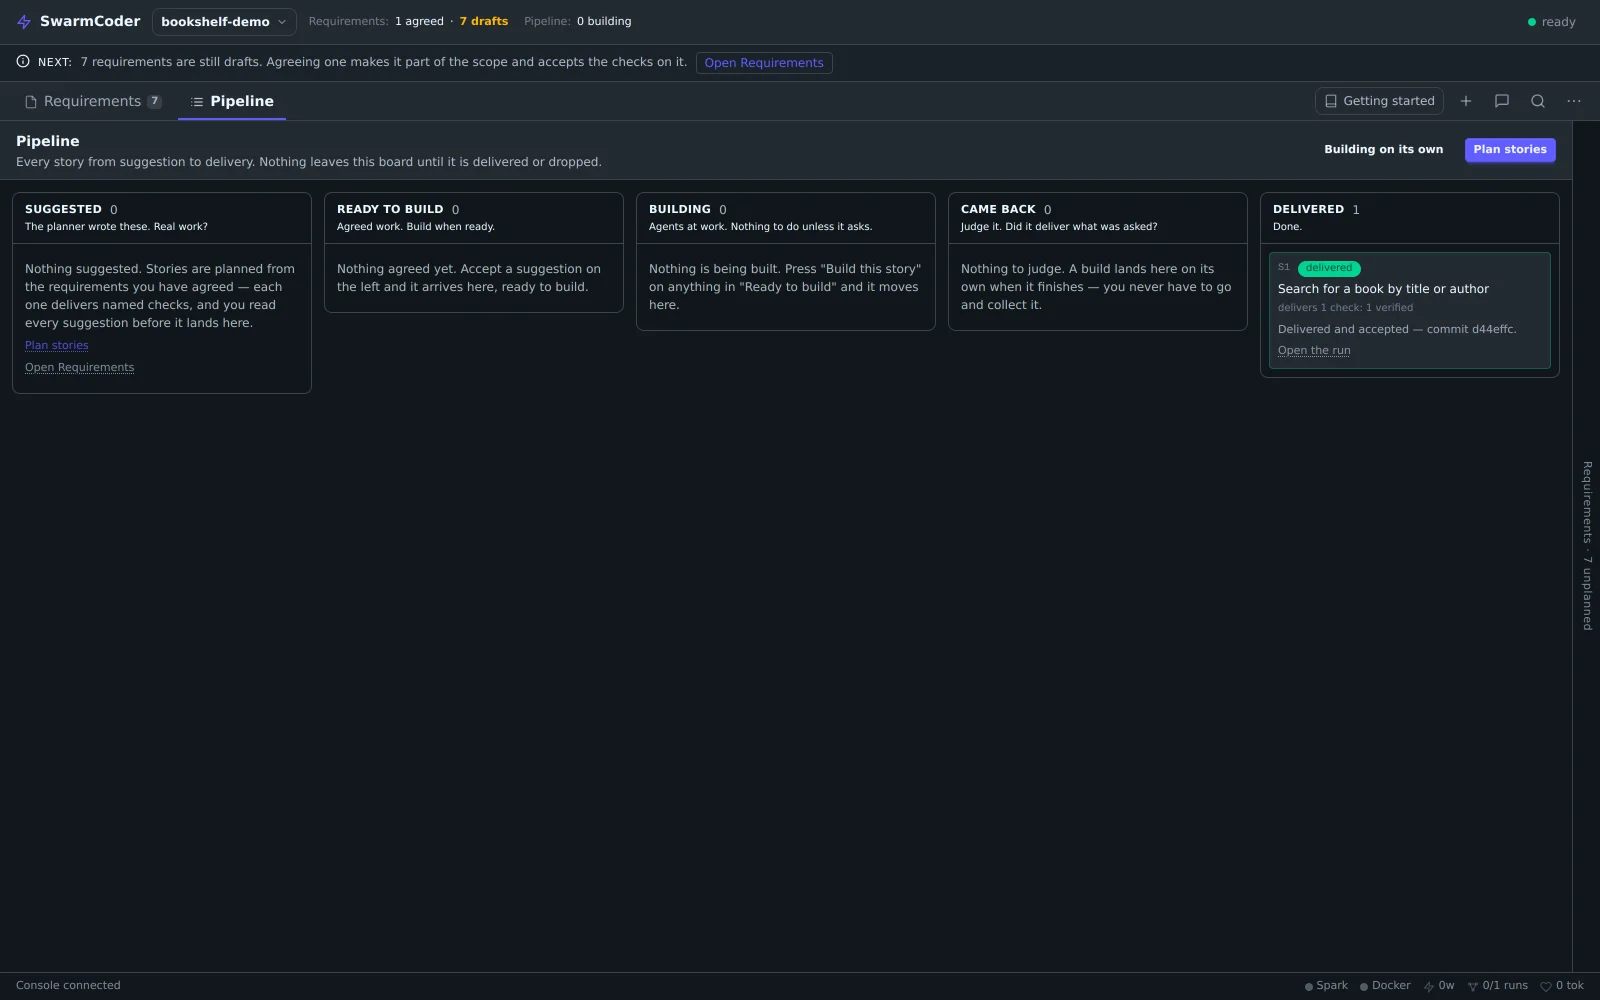Select the Pipeline tab
The height and width of the screenshot is (1000, 1600).
[232, 101]
